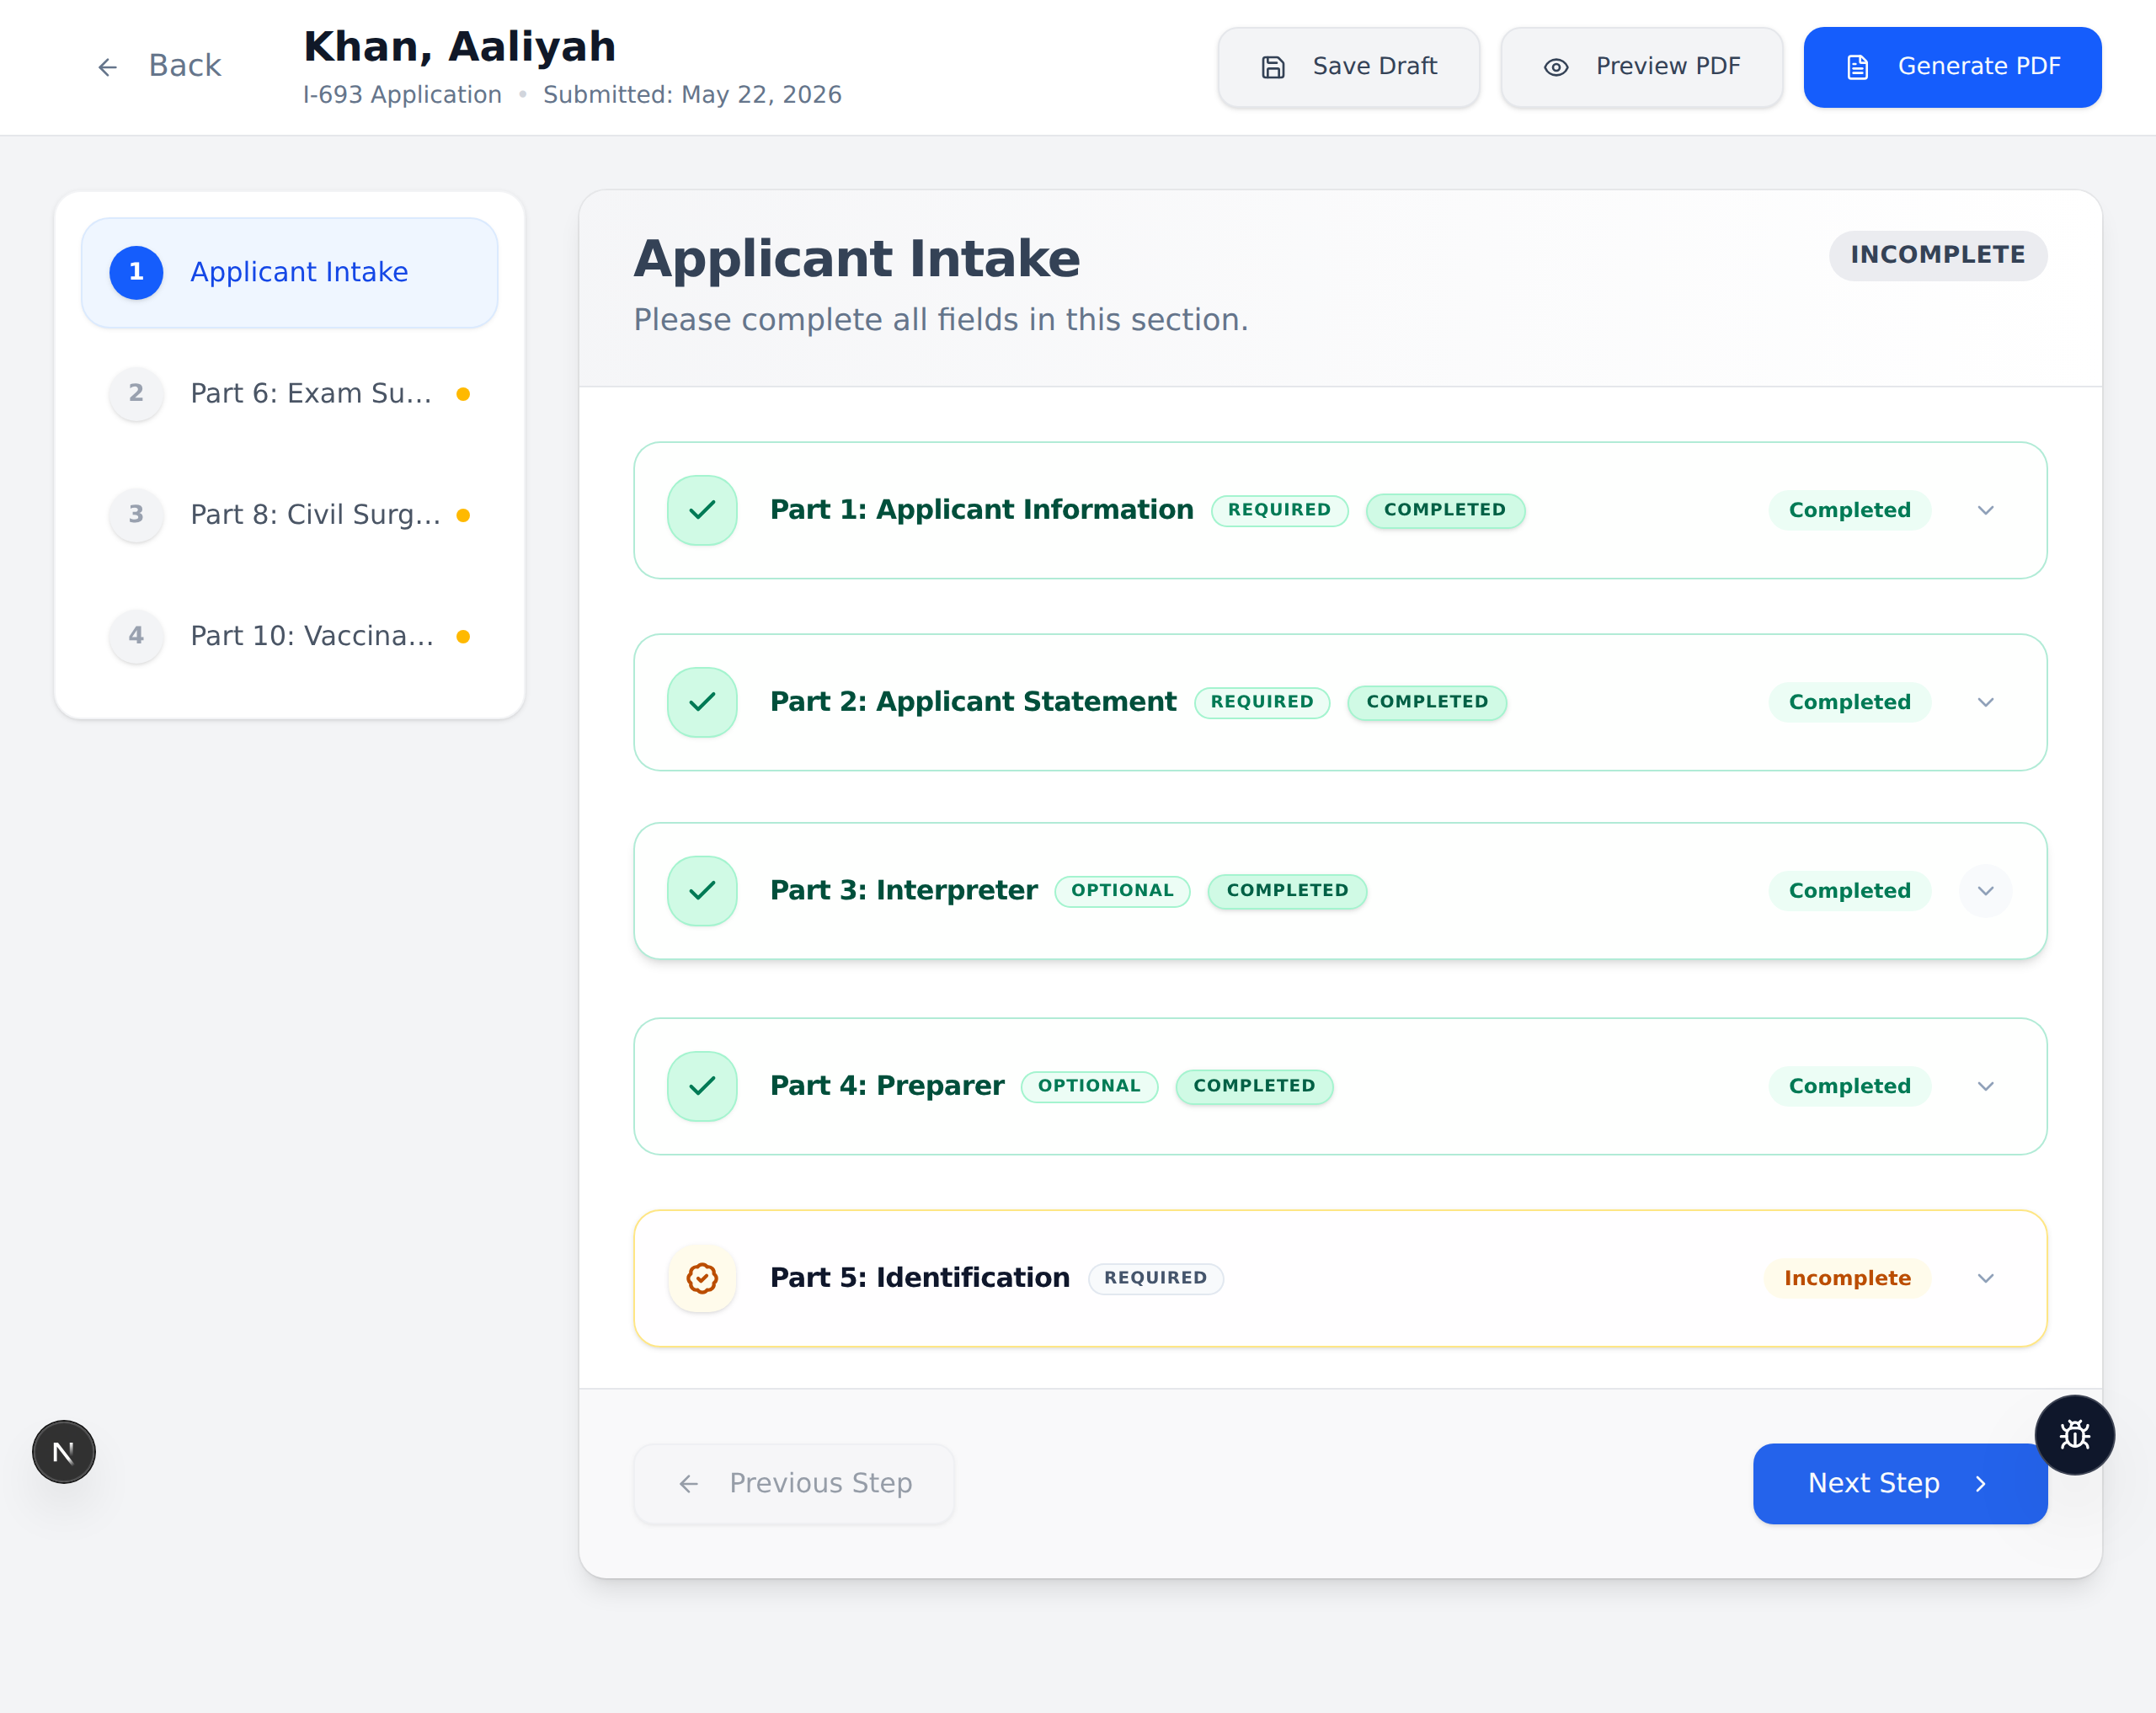Screen dimensions: 2156x1713
Task: Click the Khan, Aaliyah applicant name heading
Action: click(459, 47)
